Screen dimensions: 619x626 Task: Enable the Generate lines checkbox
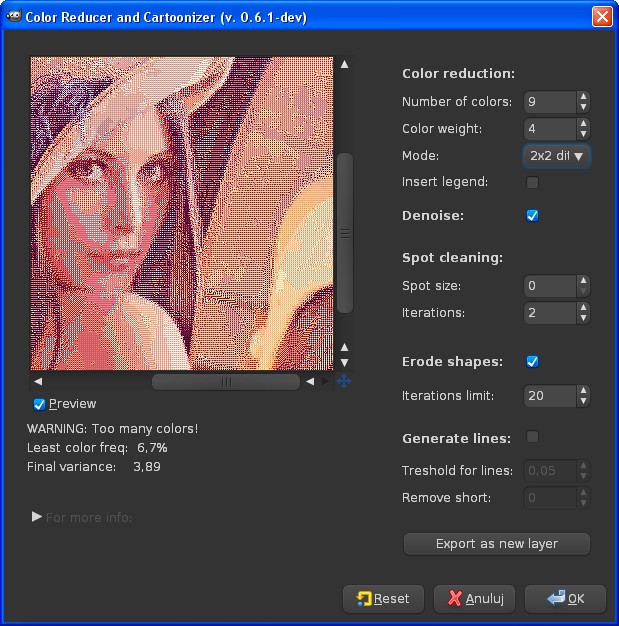[x=532, y=436]
